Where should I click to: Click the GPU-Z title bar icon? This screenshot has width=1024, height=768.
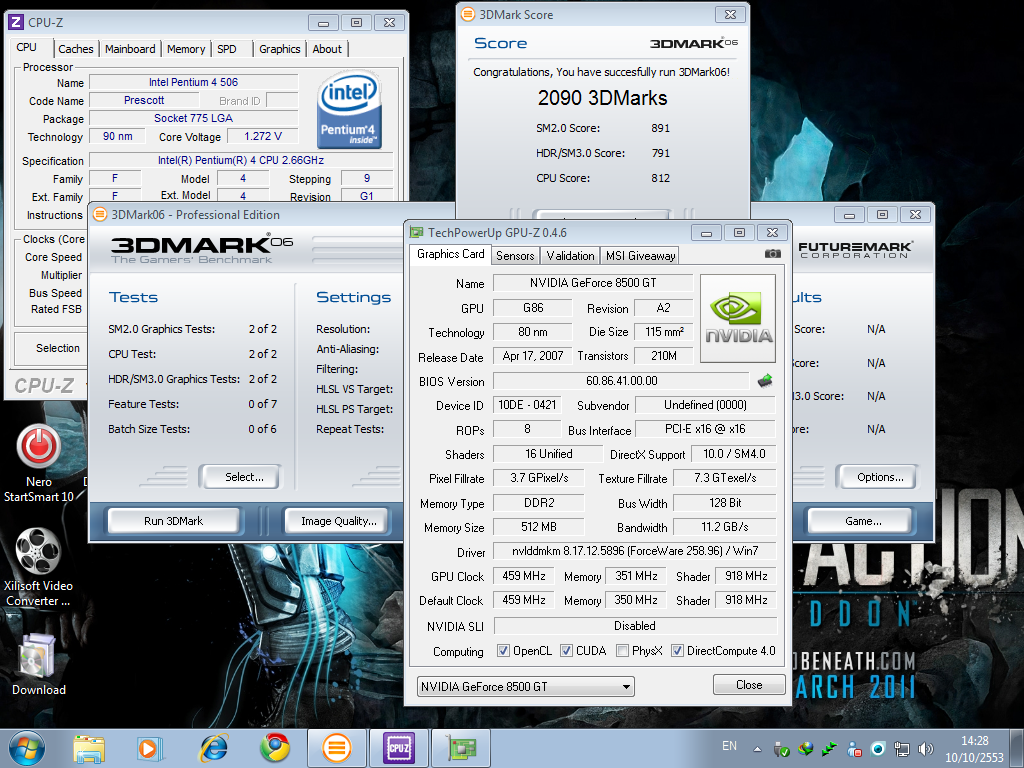pyautogui.click(x=416, y=232)
